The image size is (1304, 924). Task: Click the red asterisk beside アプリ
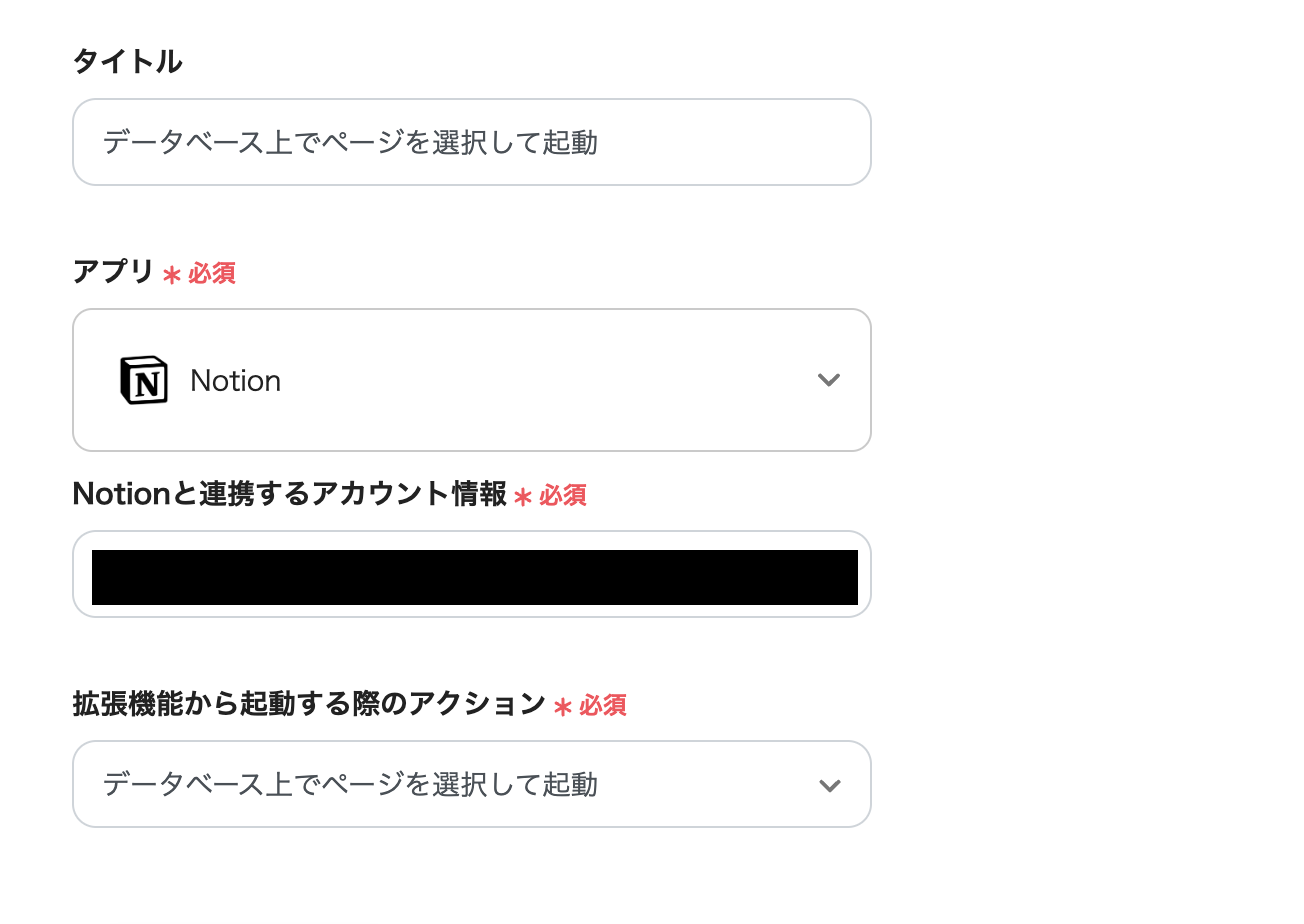click(x=171, y=274)
